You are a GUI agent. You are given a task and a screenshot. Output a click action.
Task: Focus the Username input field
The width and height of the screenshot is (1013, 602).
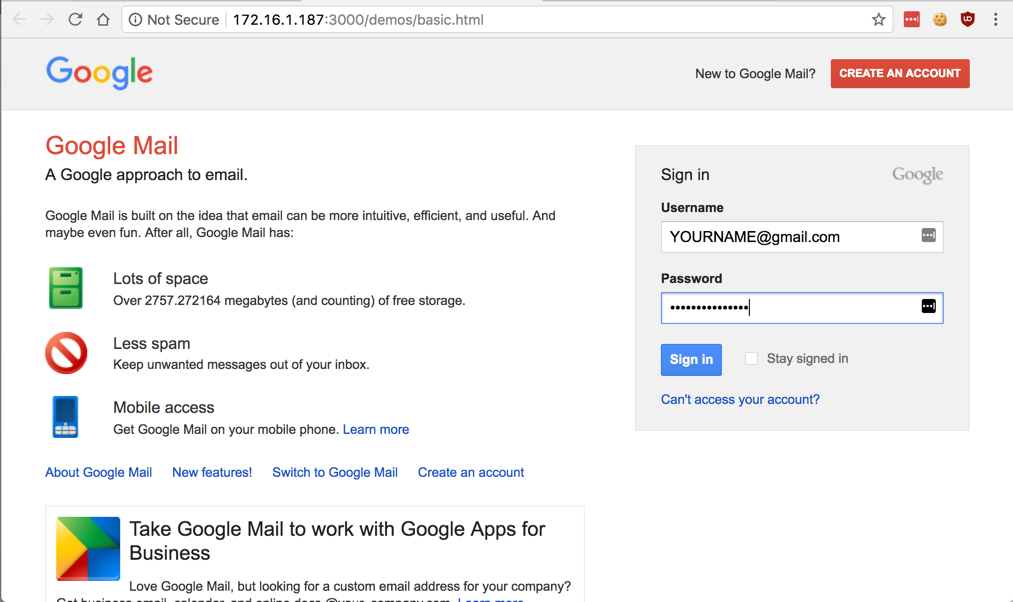pos(785,237)
